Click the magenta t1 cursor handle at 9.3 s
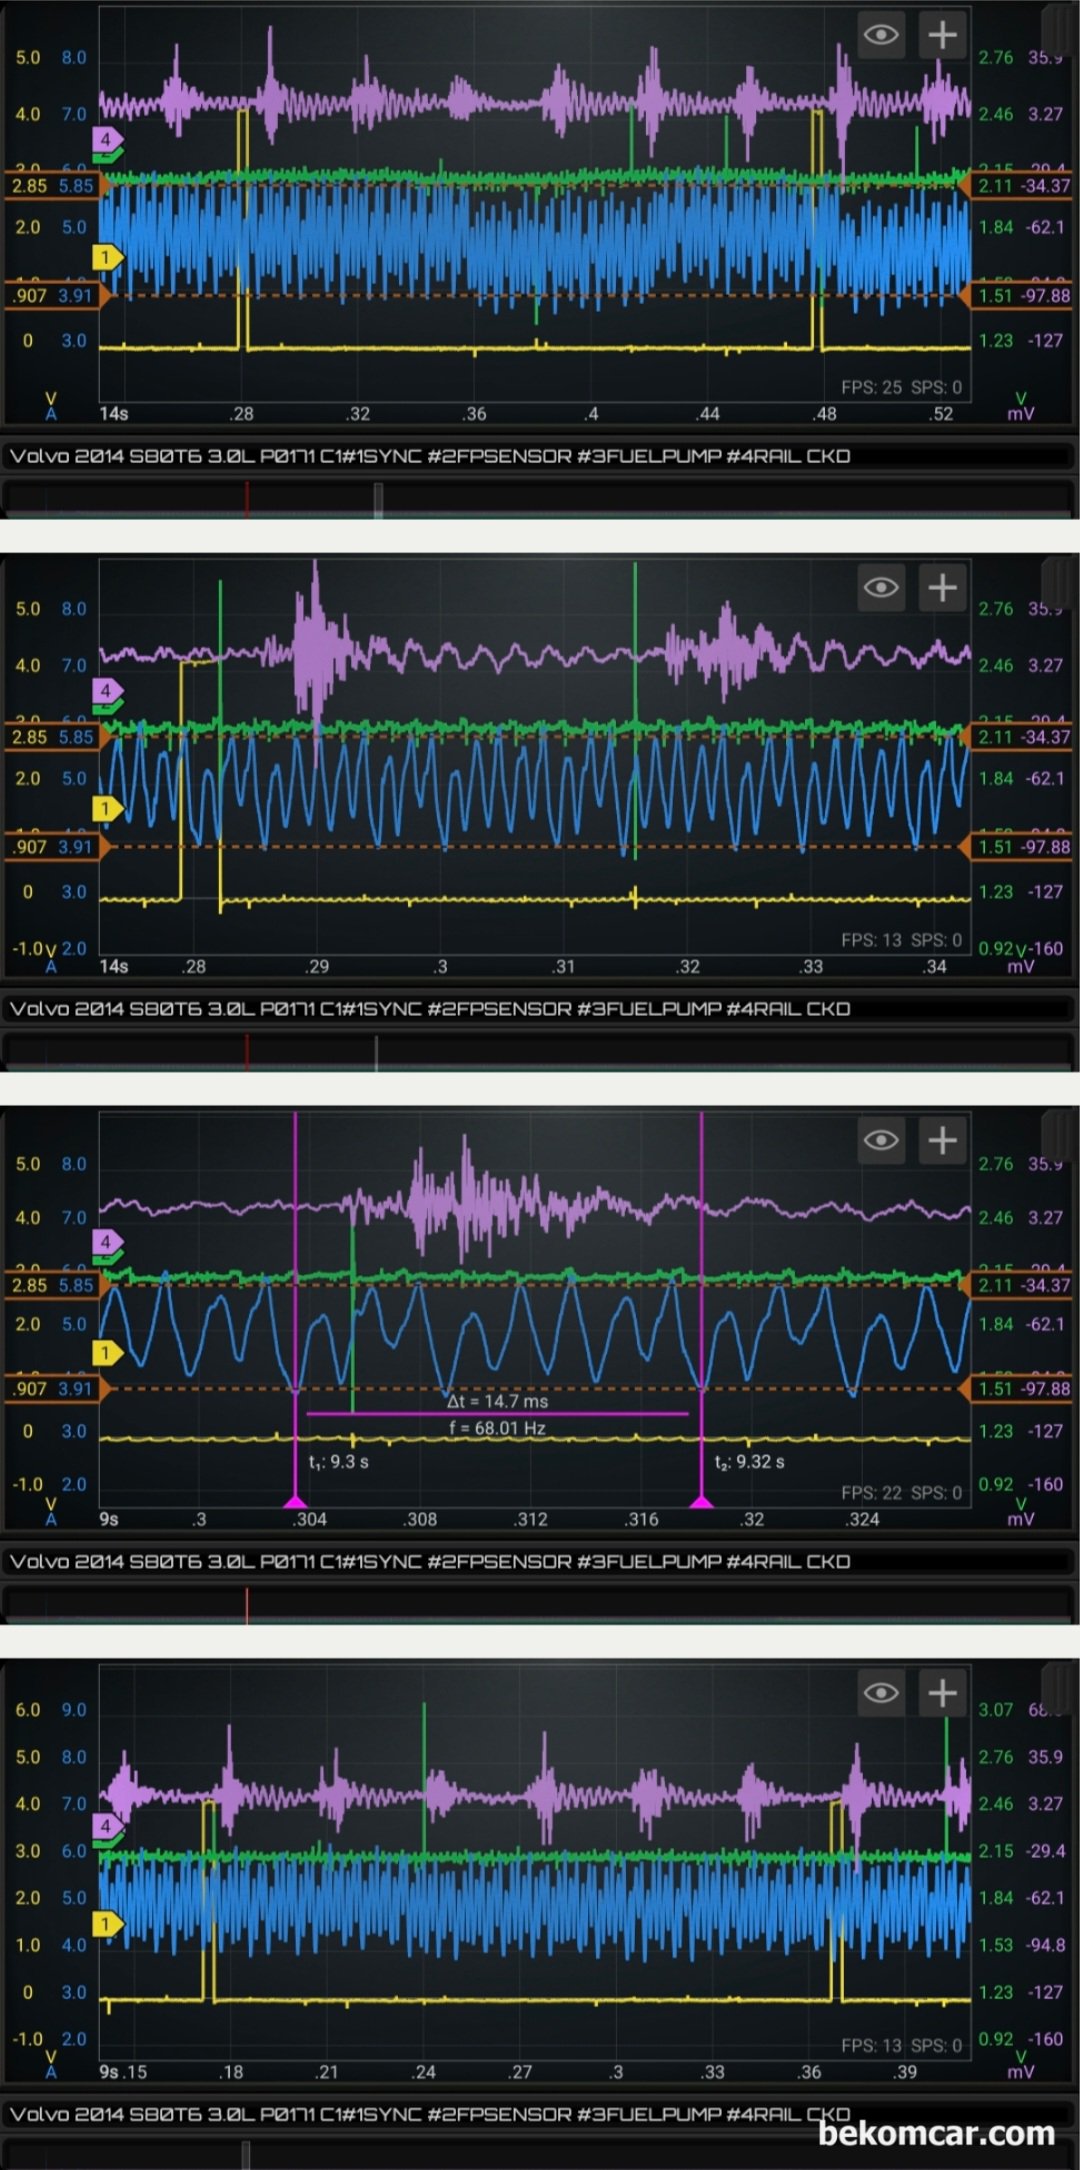Image resolution: width=1080 pixels, height=2170 pixels. (295, 1500)
